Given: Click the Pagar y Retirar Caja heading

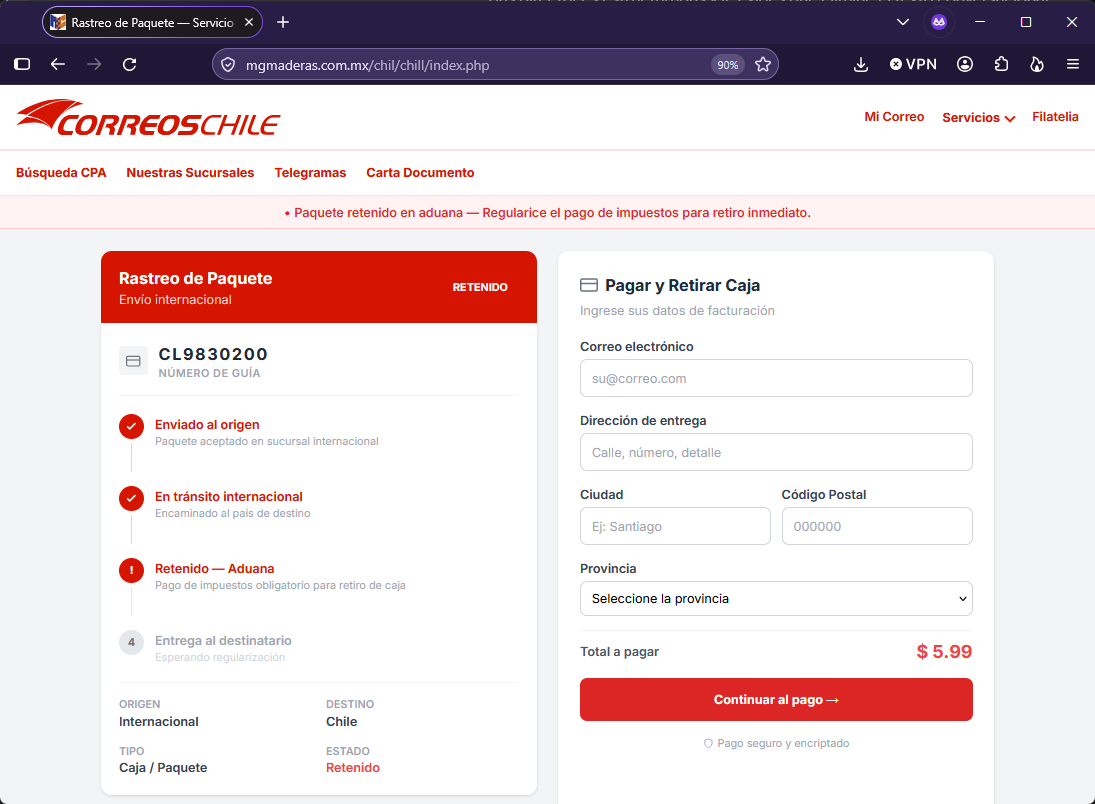Looking at the screenshot, I should [682, 285].
